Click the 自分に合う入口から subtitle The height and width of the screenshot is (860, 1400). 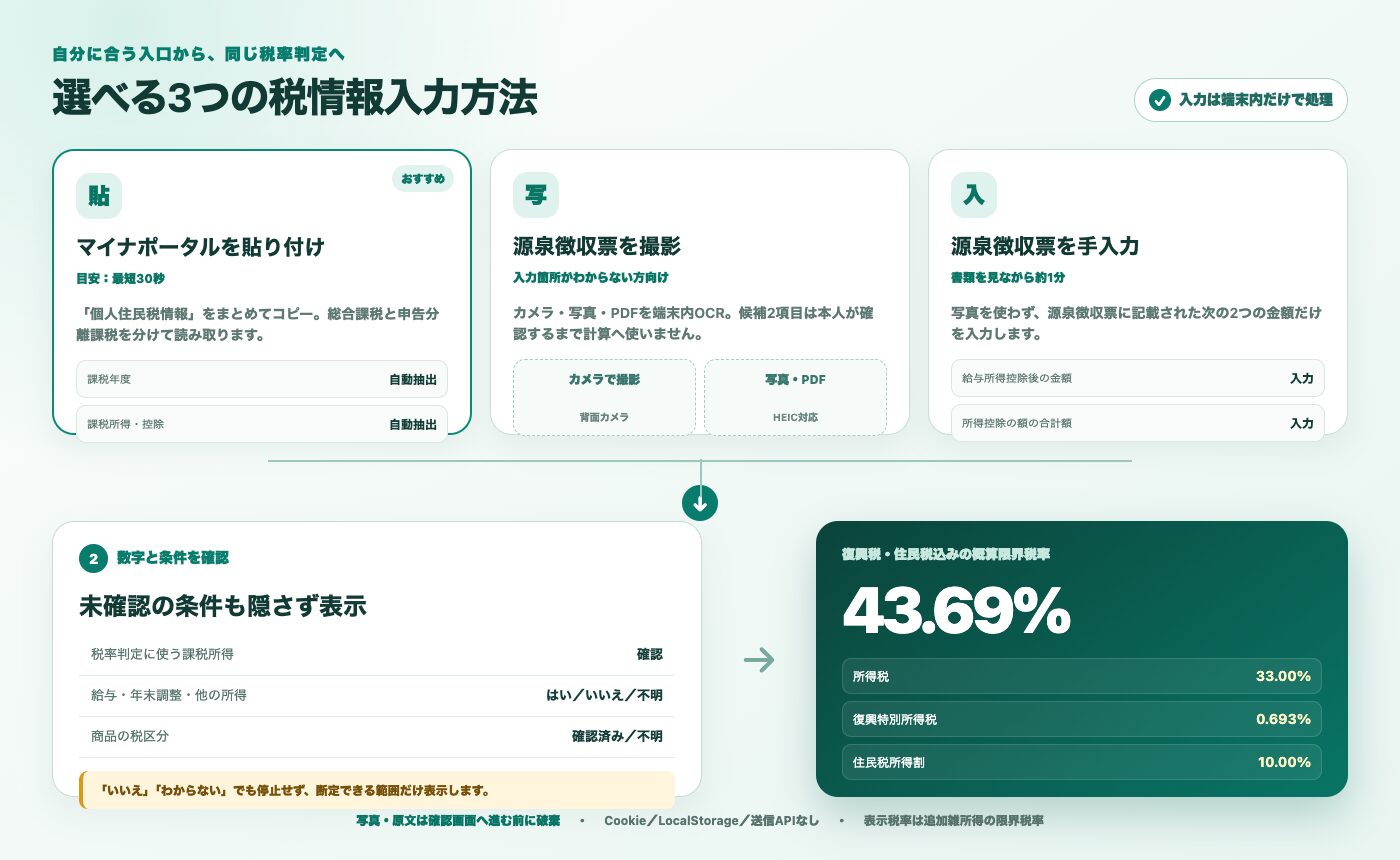click(x=199, y=54)
